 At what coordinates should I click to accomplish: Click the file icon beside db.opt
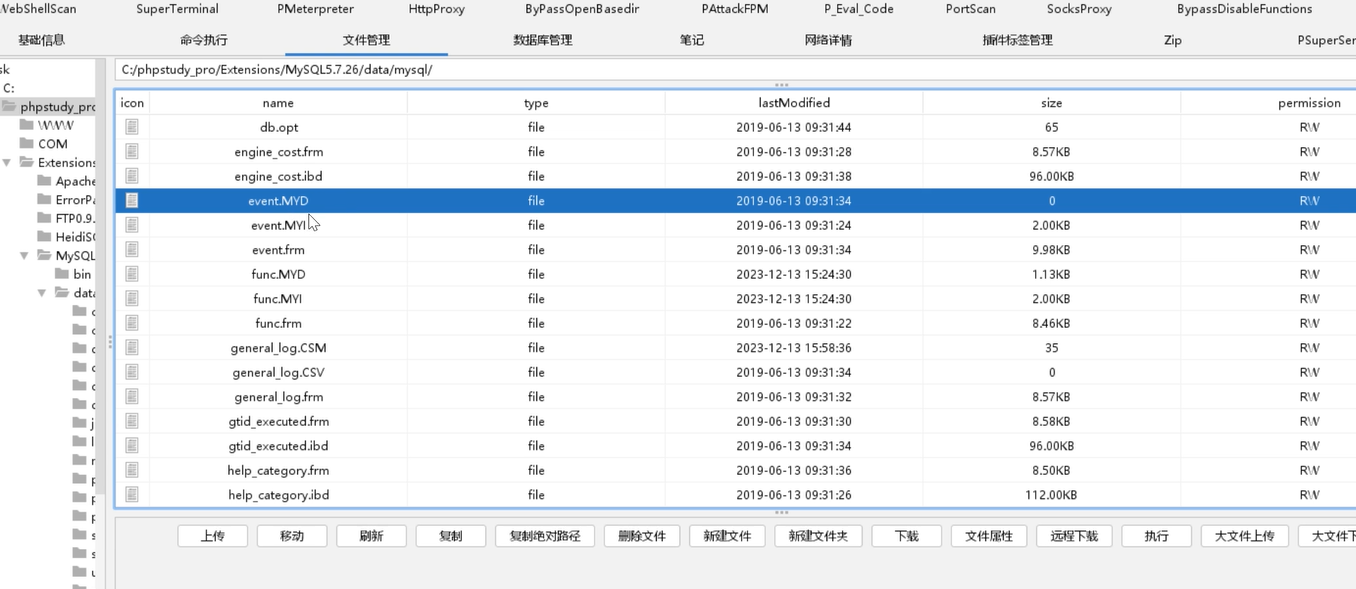click(x=132, y=127)
